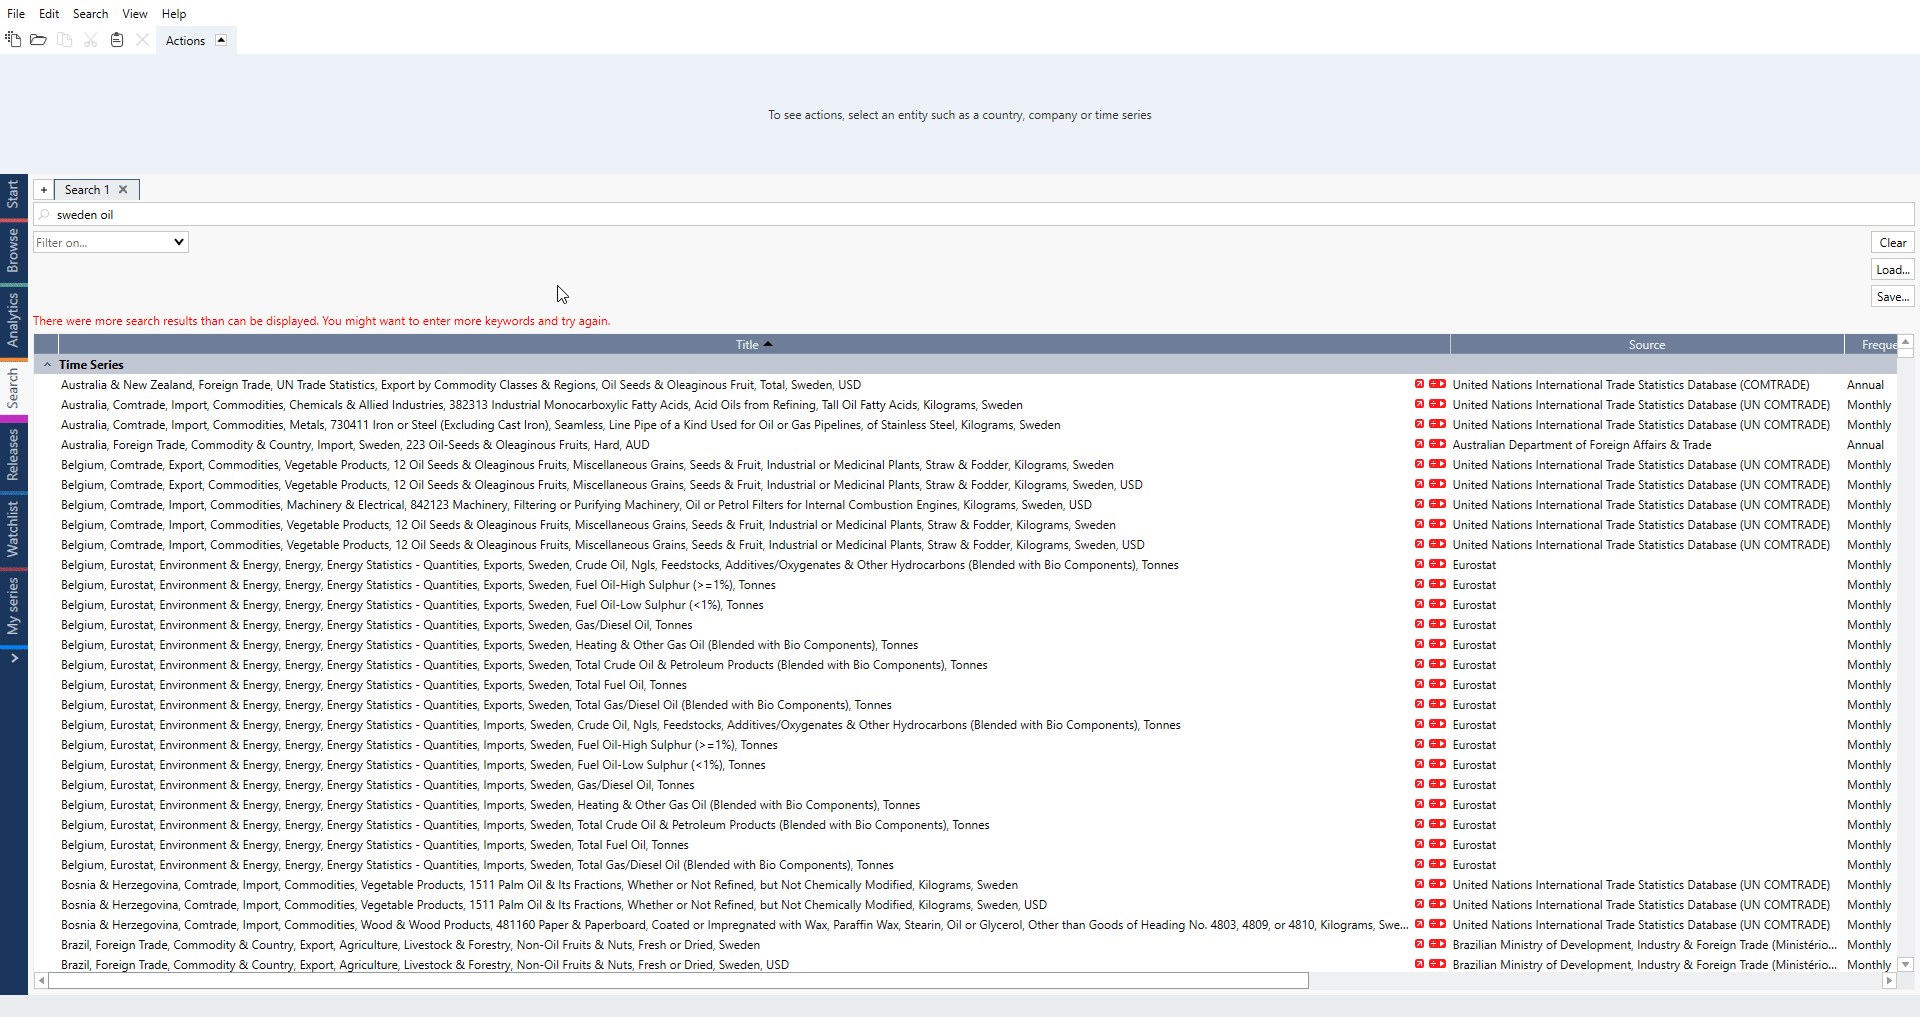
Task: Click the scissors cut icon
Action: pyautogui.click(x=91, y=40)
